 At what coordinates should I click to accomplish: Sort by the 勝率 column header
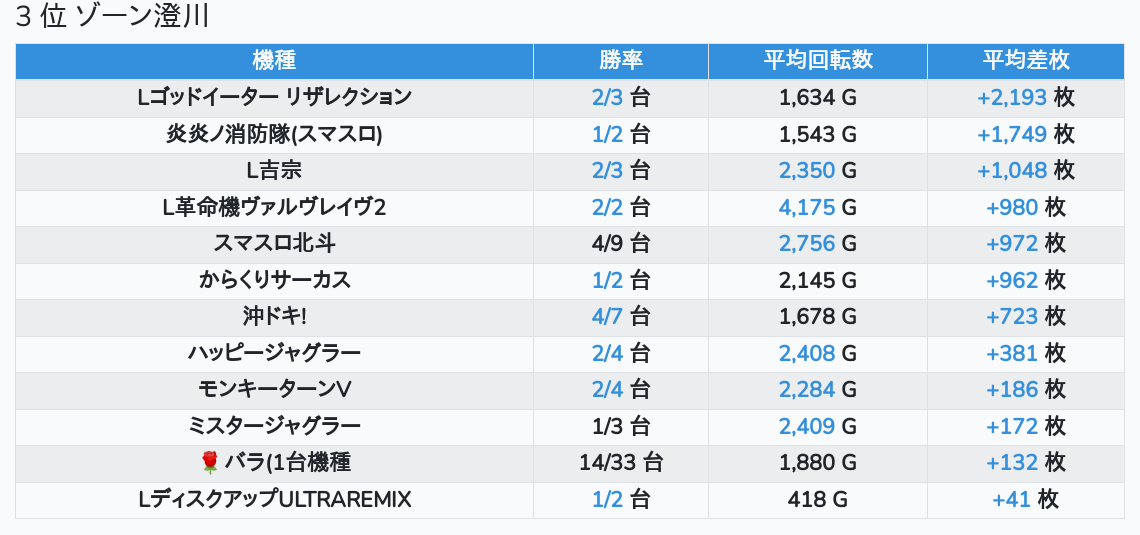(x=621, y=60)
